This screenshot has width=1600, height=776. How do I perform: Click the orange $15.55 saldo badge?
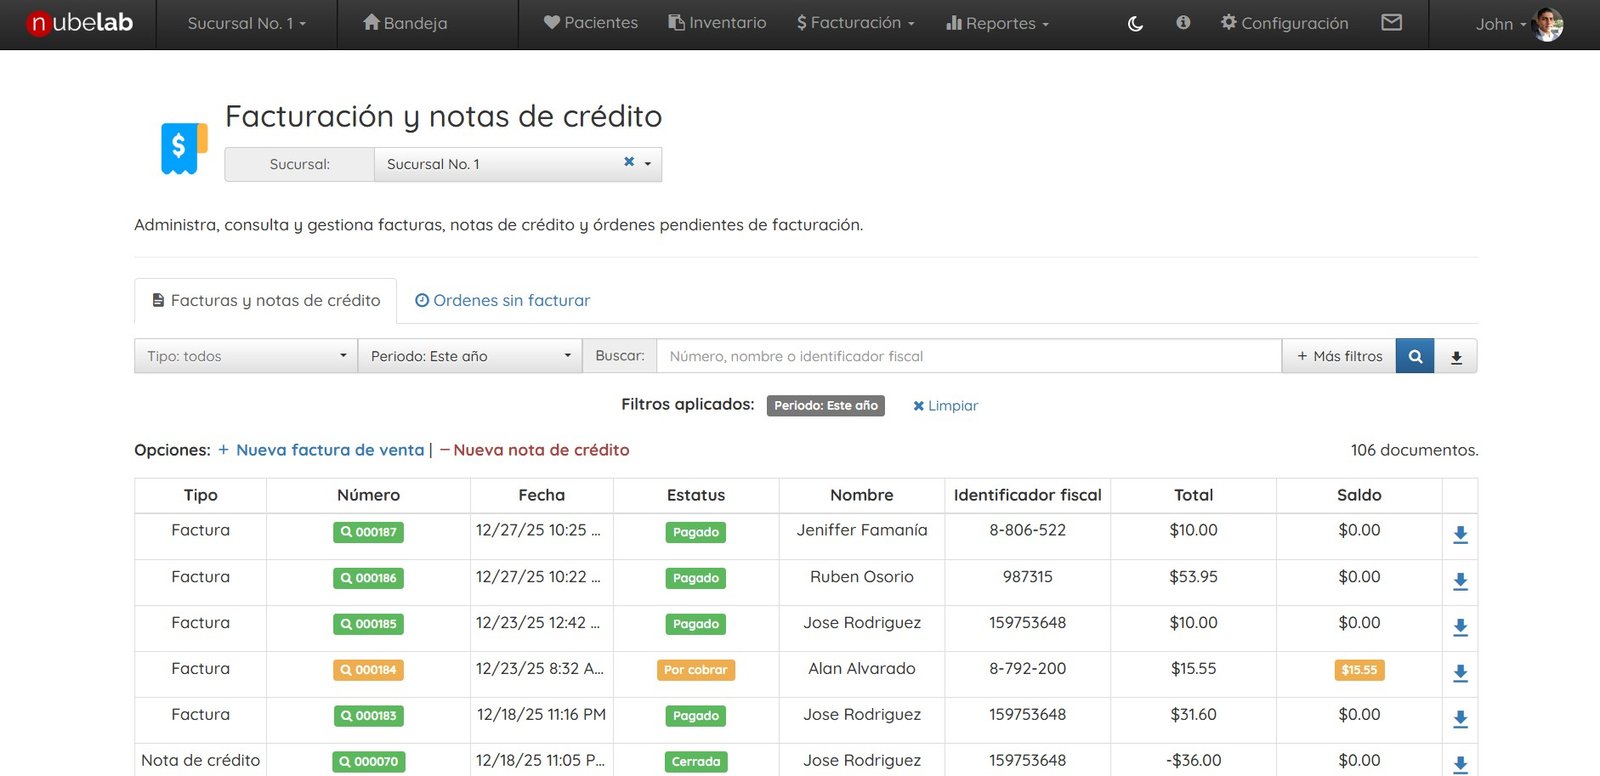click(1359, 670)
